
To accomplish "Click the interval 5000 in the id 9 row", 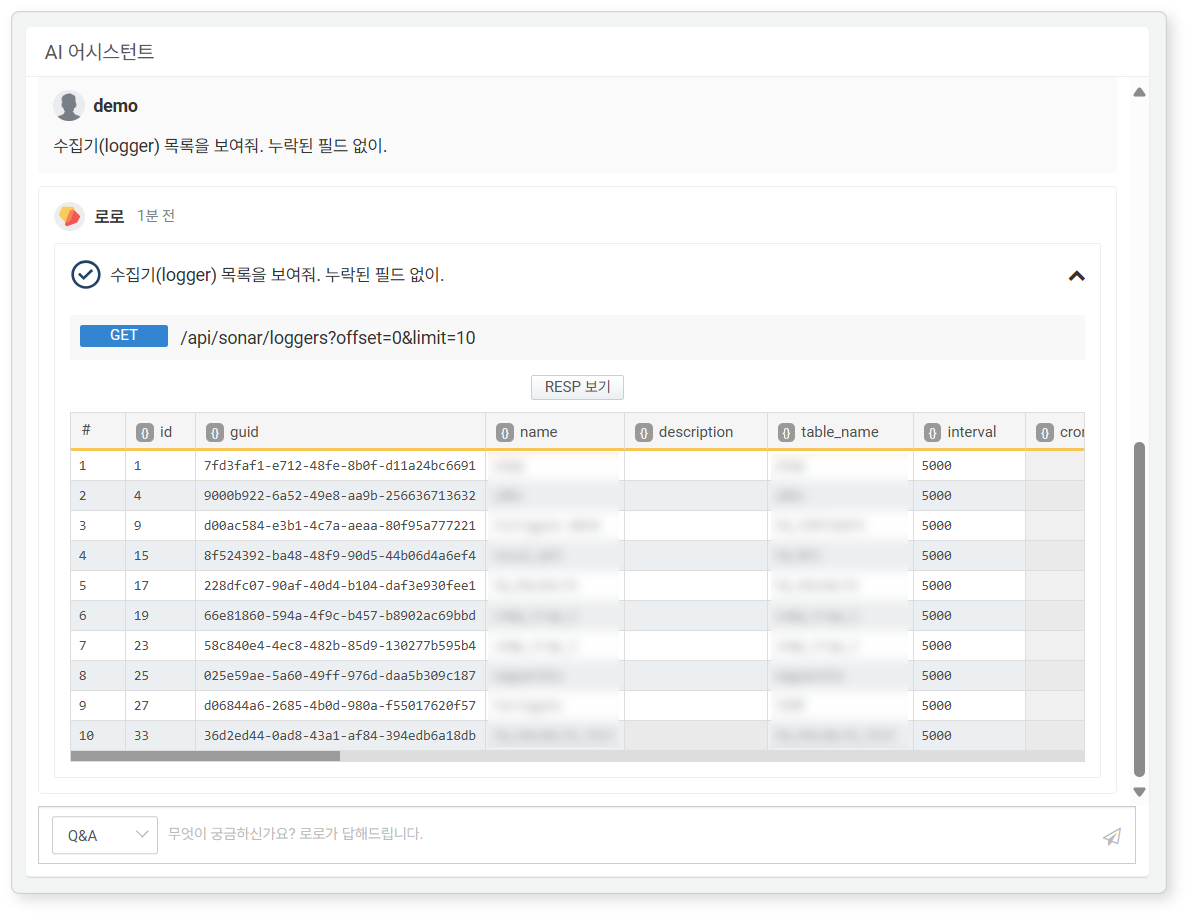I will pos(936,525).
